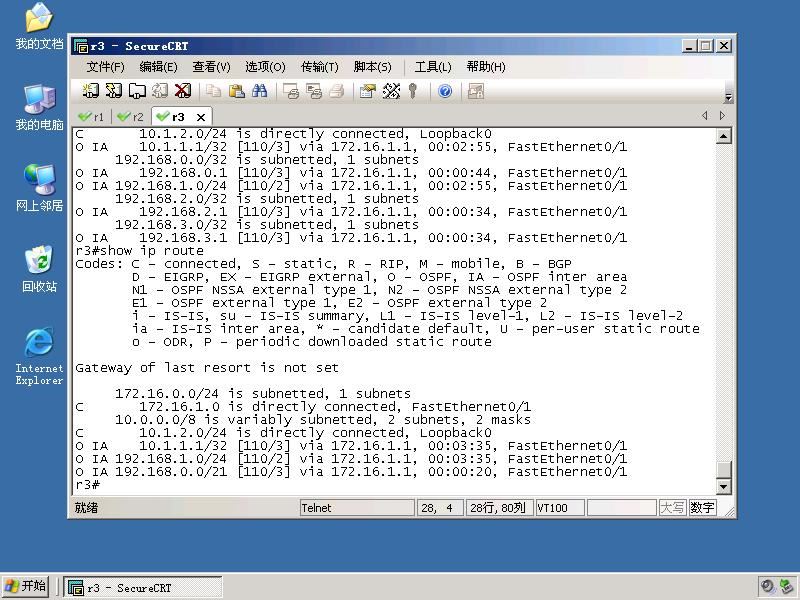800x600 pixels.
Task: Click the 'r3#show ip route' line
Action: point(139,251)
